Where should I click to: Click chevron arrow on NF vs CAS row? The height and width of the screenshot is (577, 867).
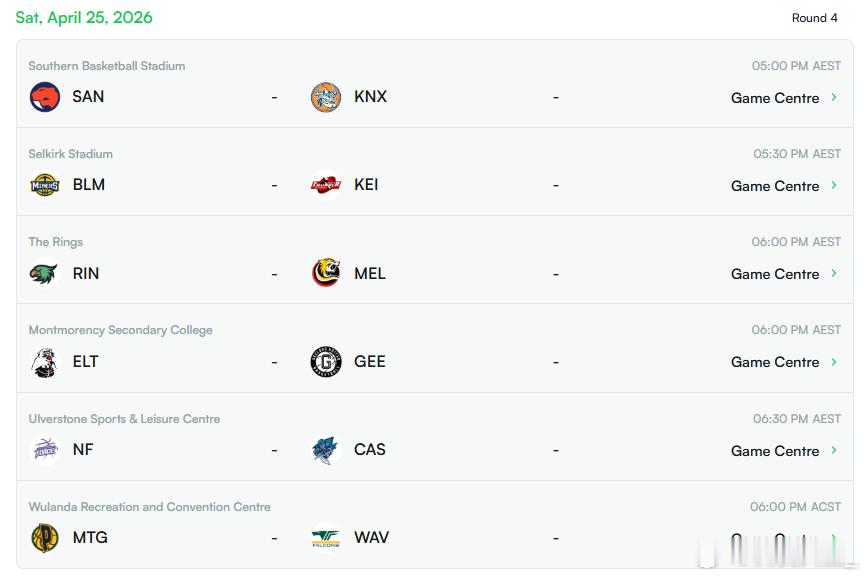coord(834,450)
